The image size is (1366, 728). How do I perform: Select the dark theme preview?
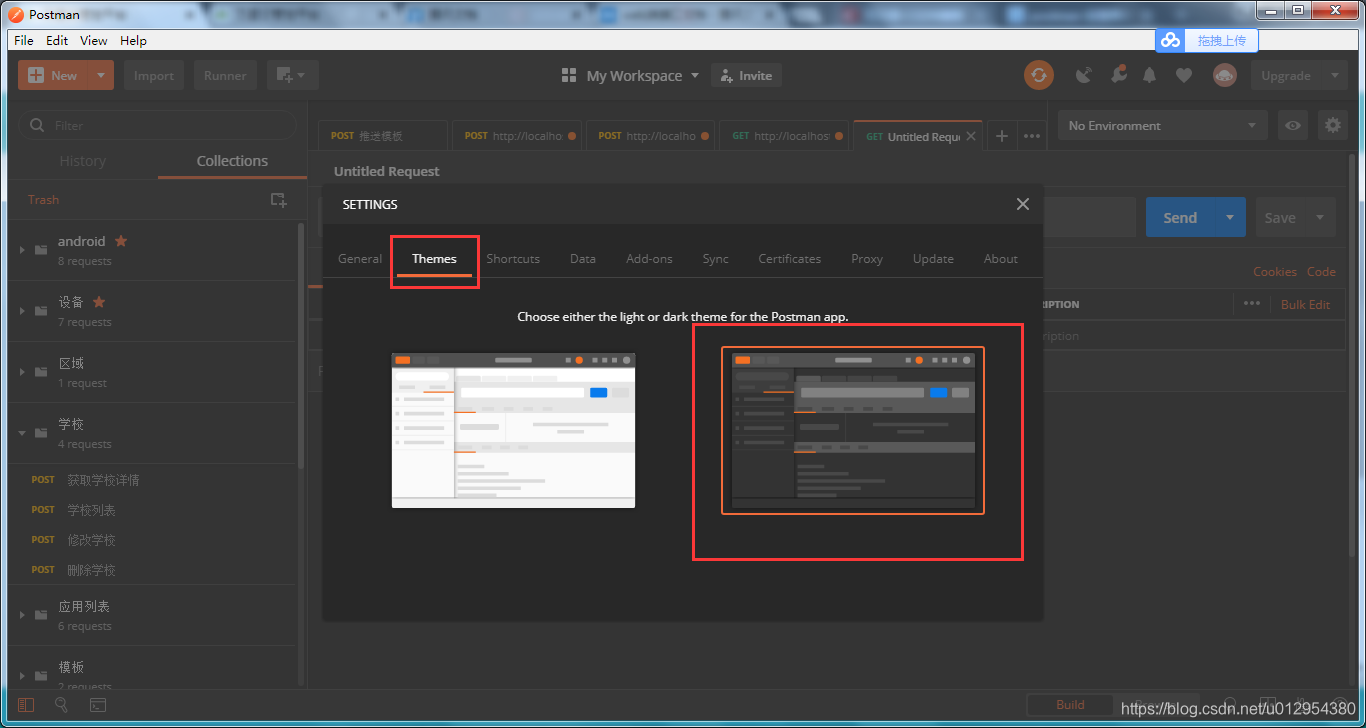coord(853,430)
